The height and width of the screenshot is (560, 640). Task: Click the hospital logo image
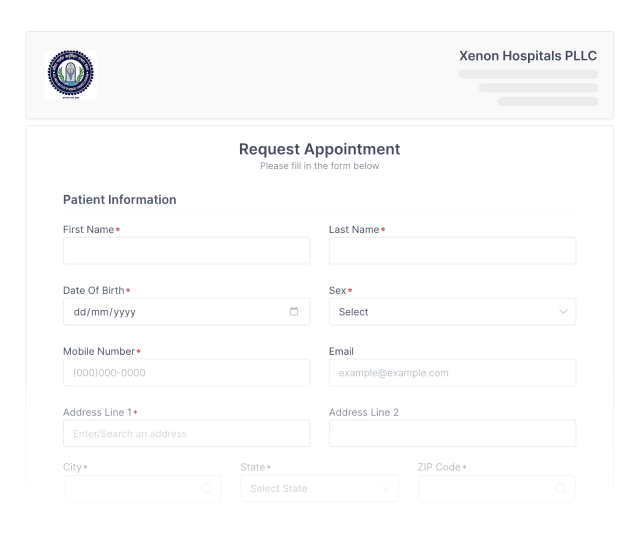pos(69,75)
